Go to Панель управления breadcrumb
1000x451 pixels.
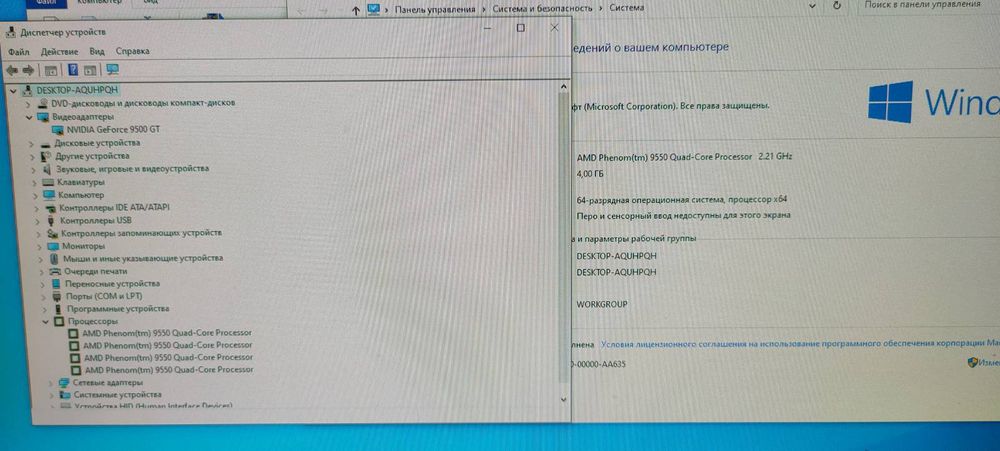click(x=435, y=9)
